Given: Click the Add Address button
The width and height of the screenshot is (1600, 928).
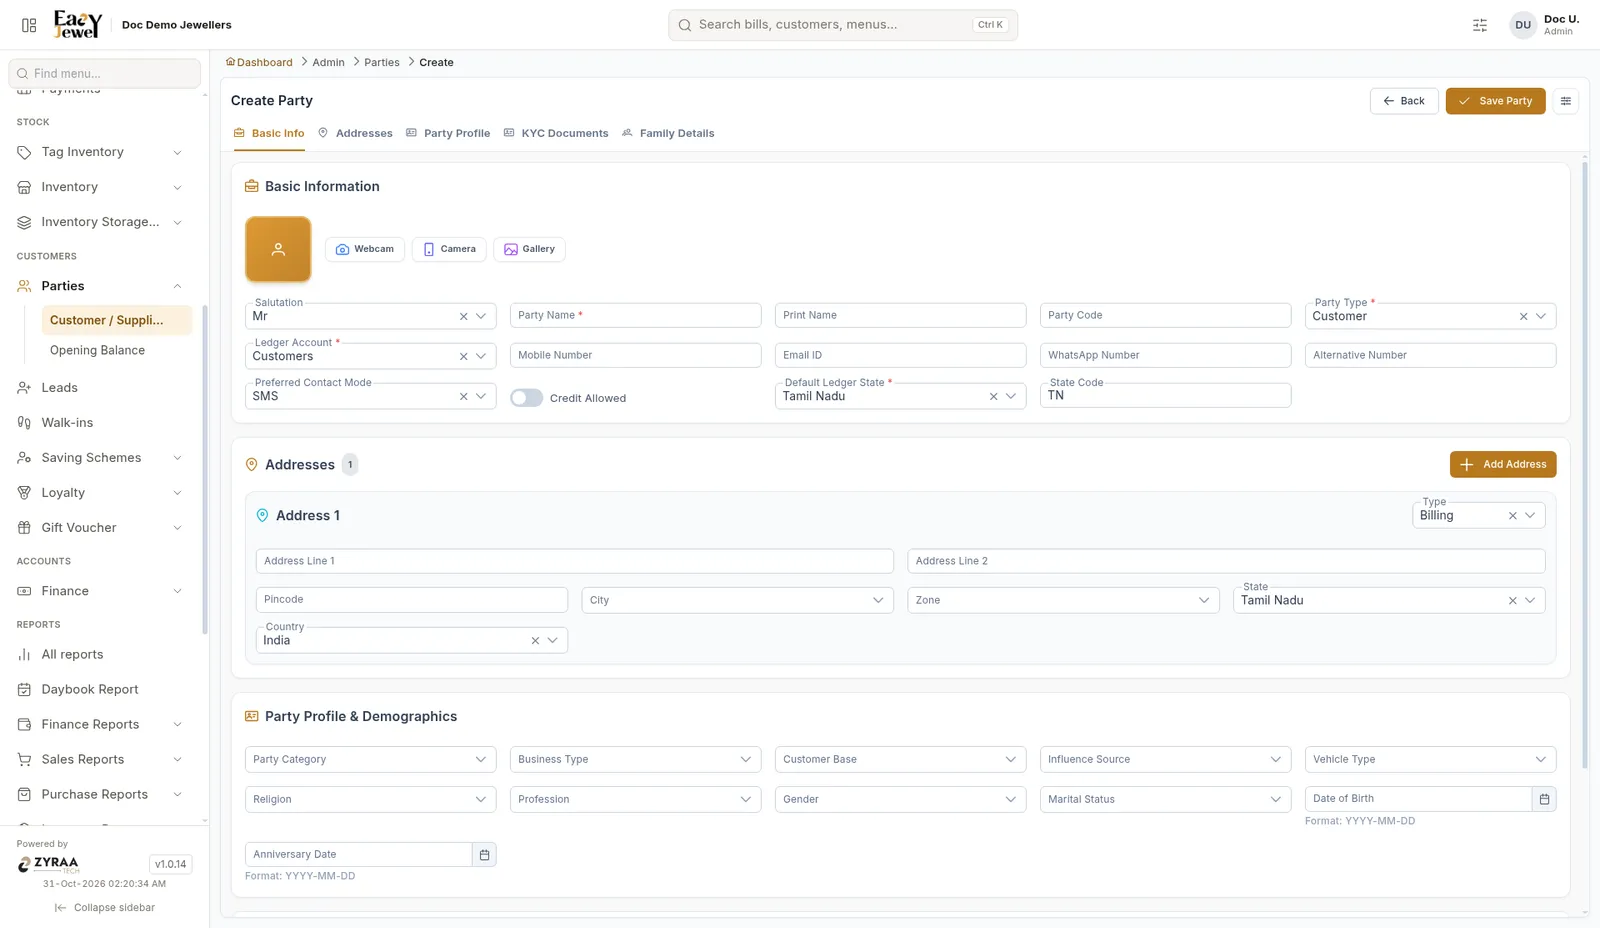Looking at the screenshot, I should click(x=1503, y=464).
